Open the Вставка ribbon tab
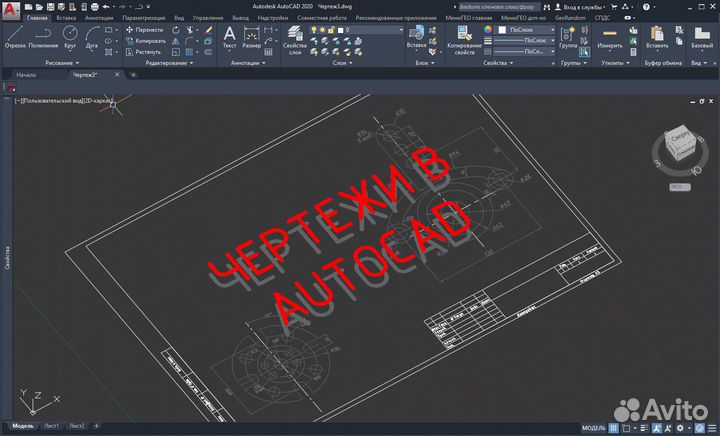Screen dimensions: 720x436 [x=66, y=18]
